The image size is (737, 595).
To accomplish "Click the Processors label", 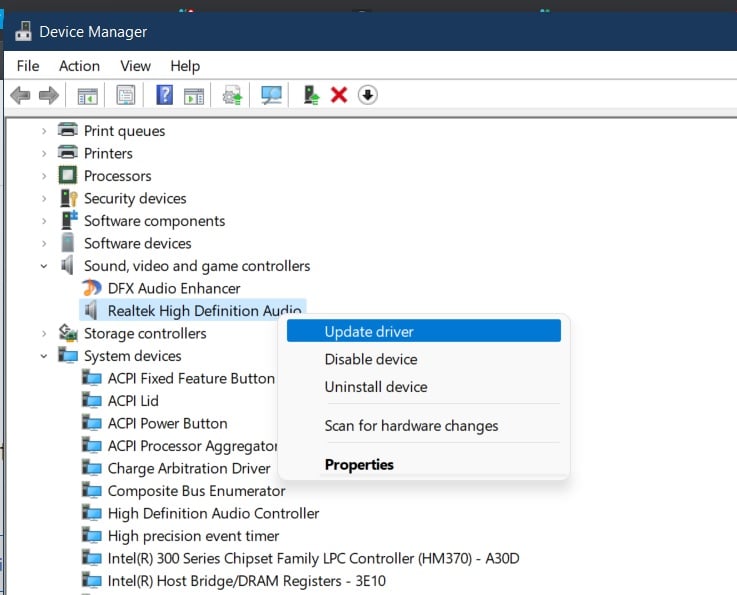I will click(x=118, y=176).
